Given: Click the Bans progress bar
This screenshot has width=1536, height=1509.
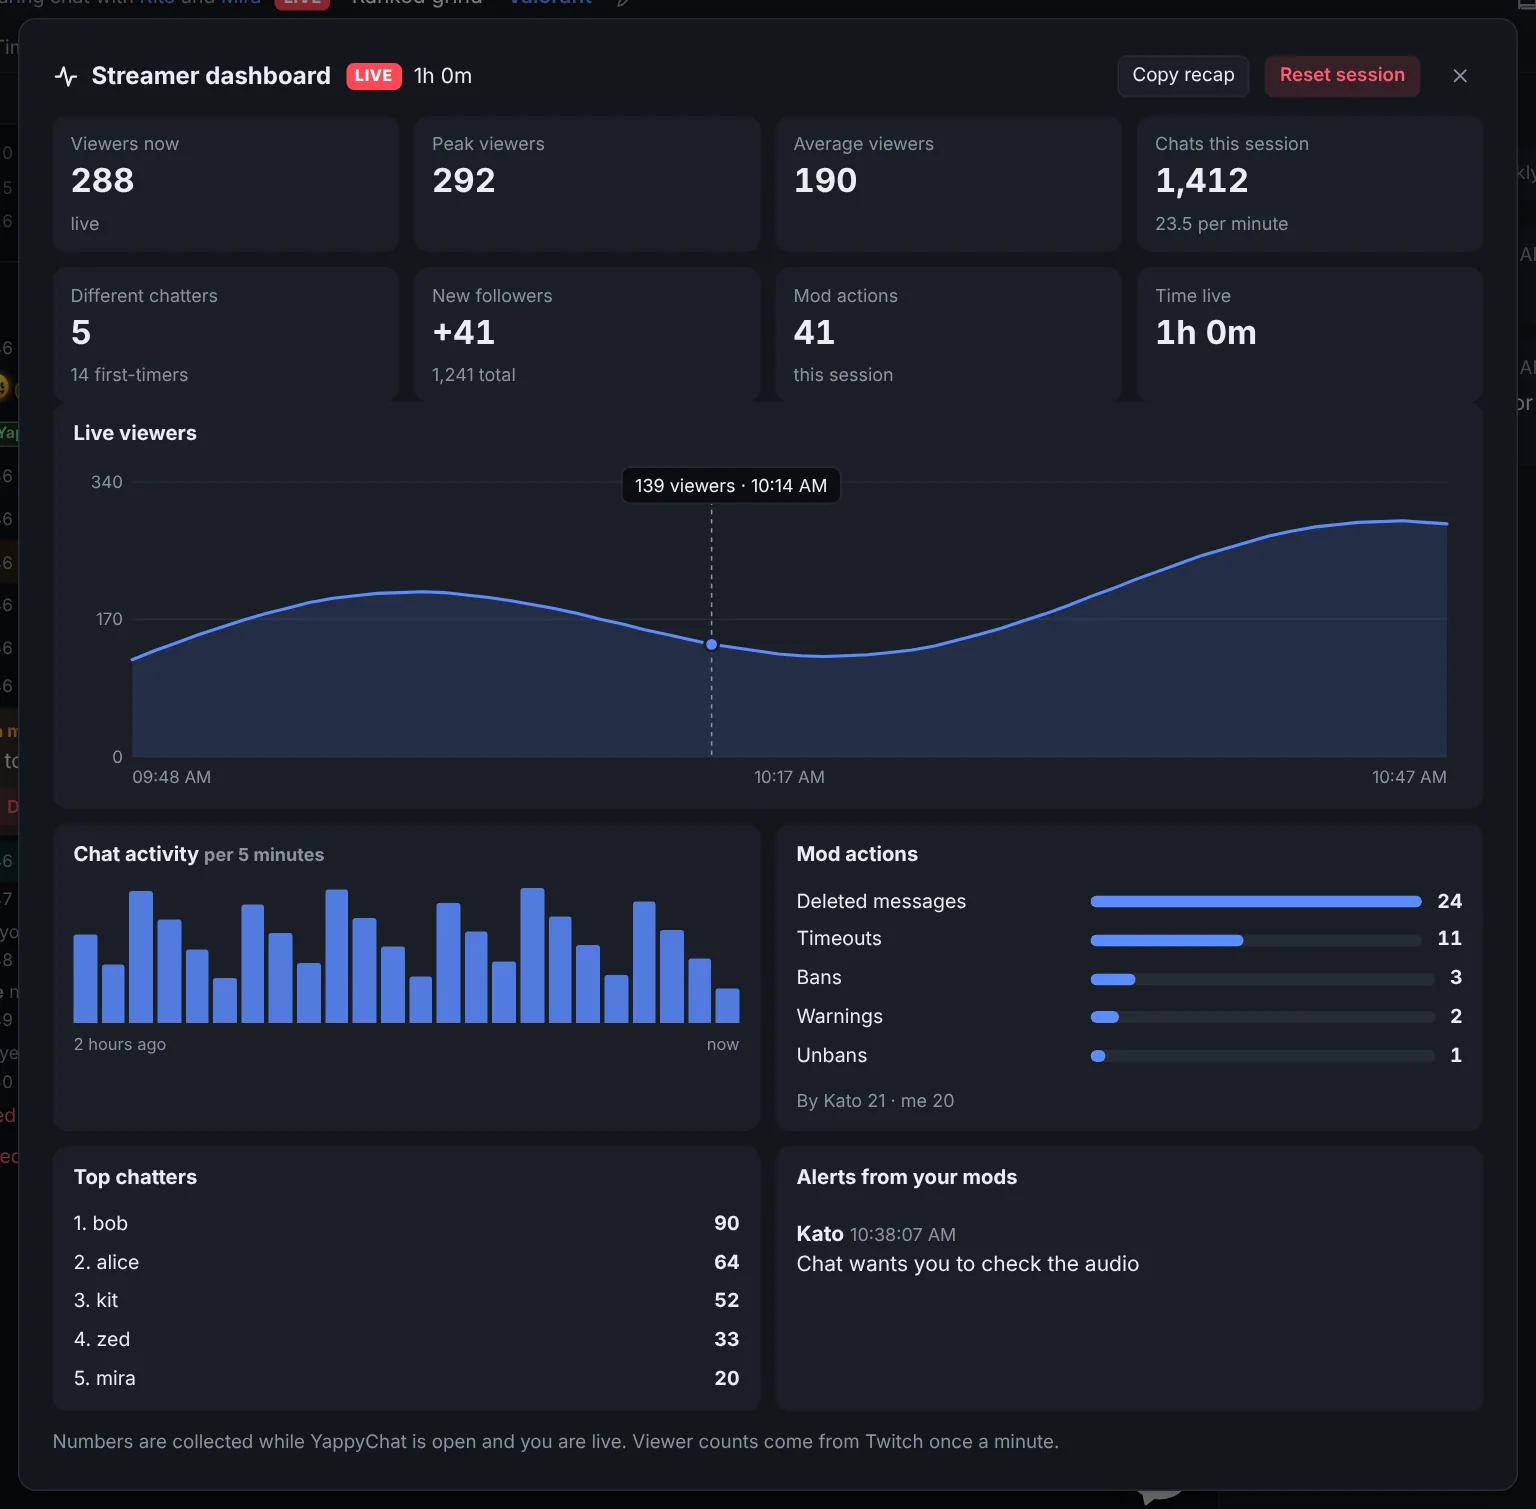Looking at the screenshot, I should coord(1263,979).
